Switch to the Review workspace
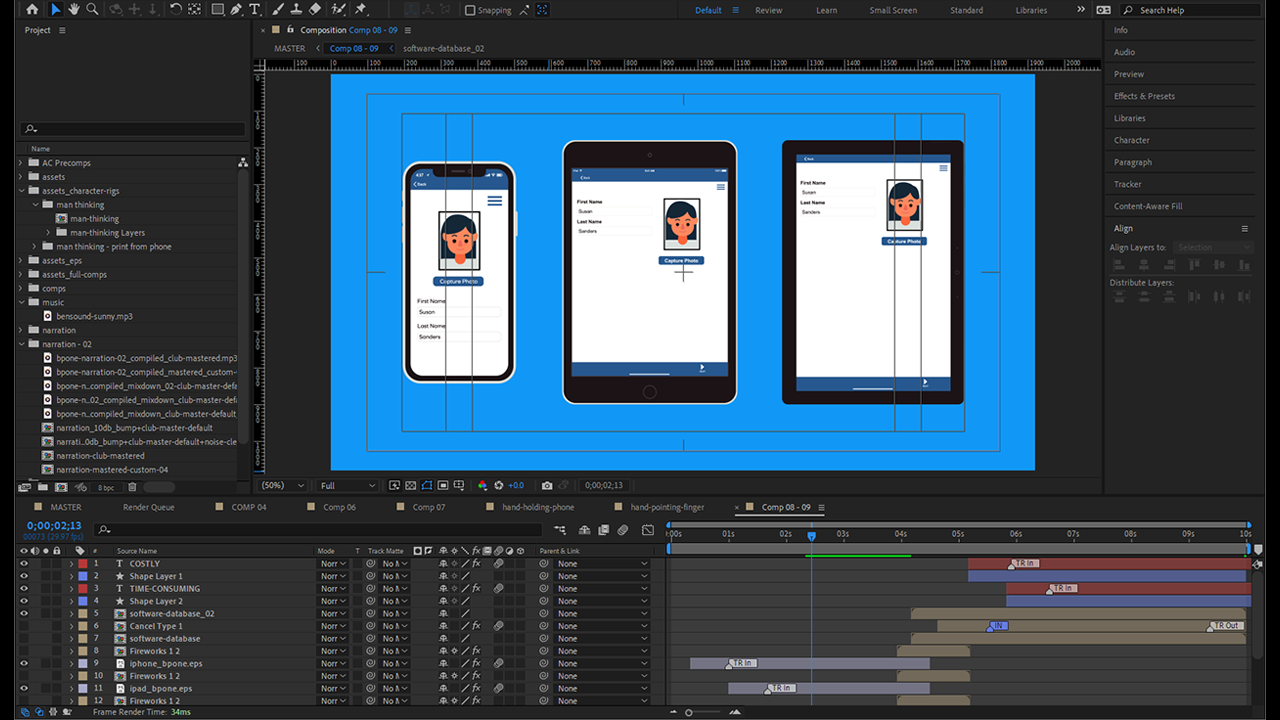Image resolution: width=1280 pixels, height=720 pixels. point(768,10)
